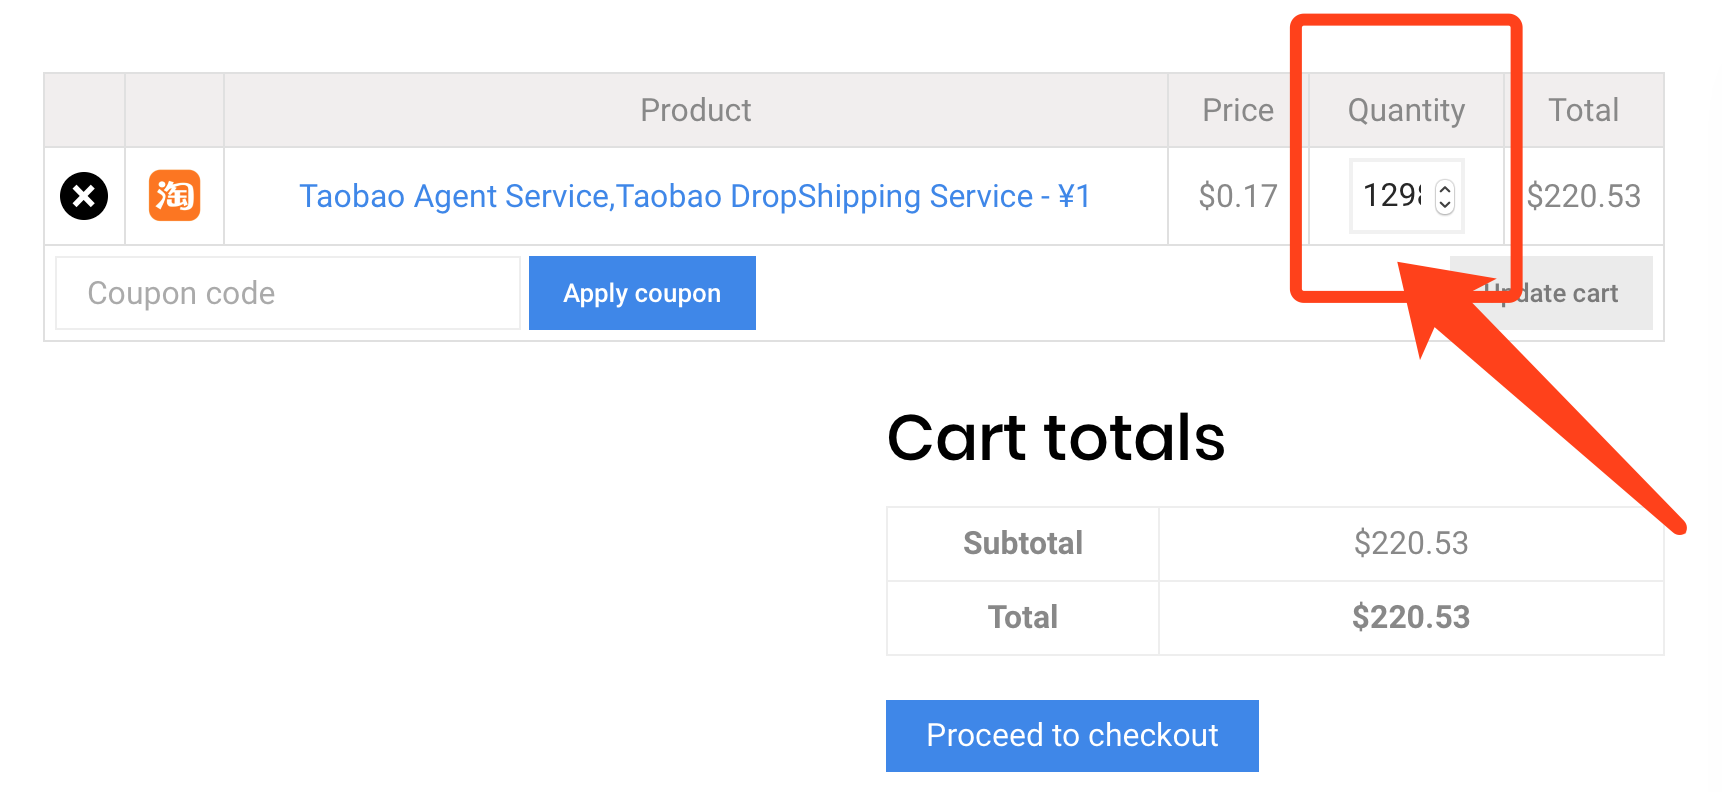This screenshot has height=792, width=1722.
Task: Decrease quantity with the stepper down arrow
Action: point(1444,203)
